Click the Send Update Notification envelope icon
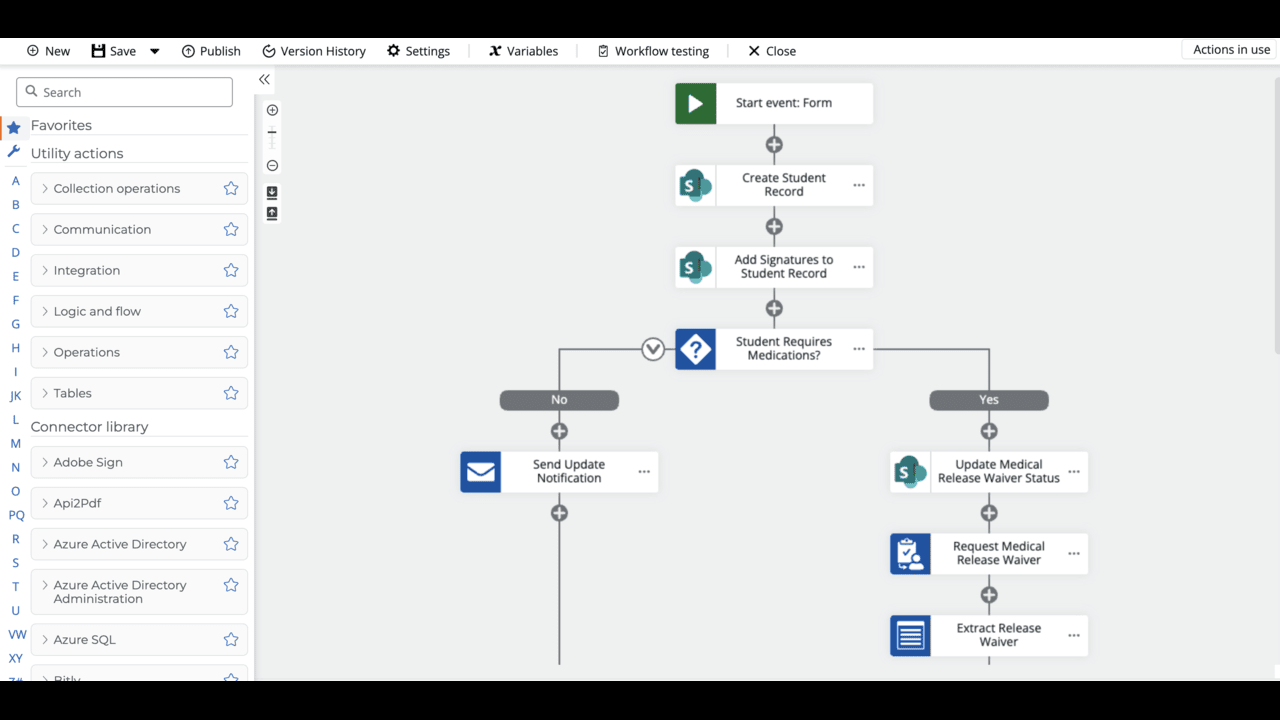 [480, 472]
